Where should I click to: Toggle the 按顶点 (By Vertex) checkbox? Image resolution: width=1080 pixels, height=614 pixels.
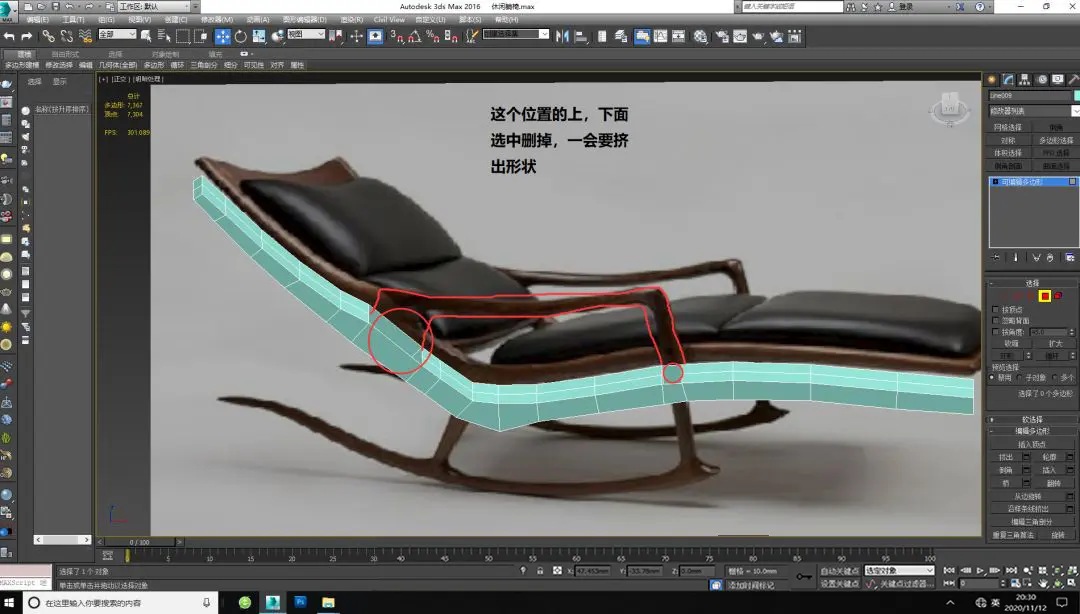[x=995, y=309]
